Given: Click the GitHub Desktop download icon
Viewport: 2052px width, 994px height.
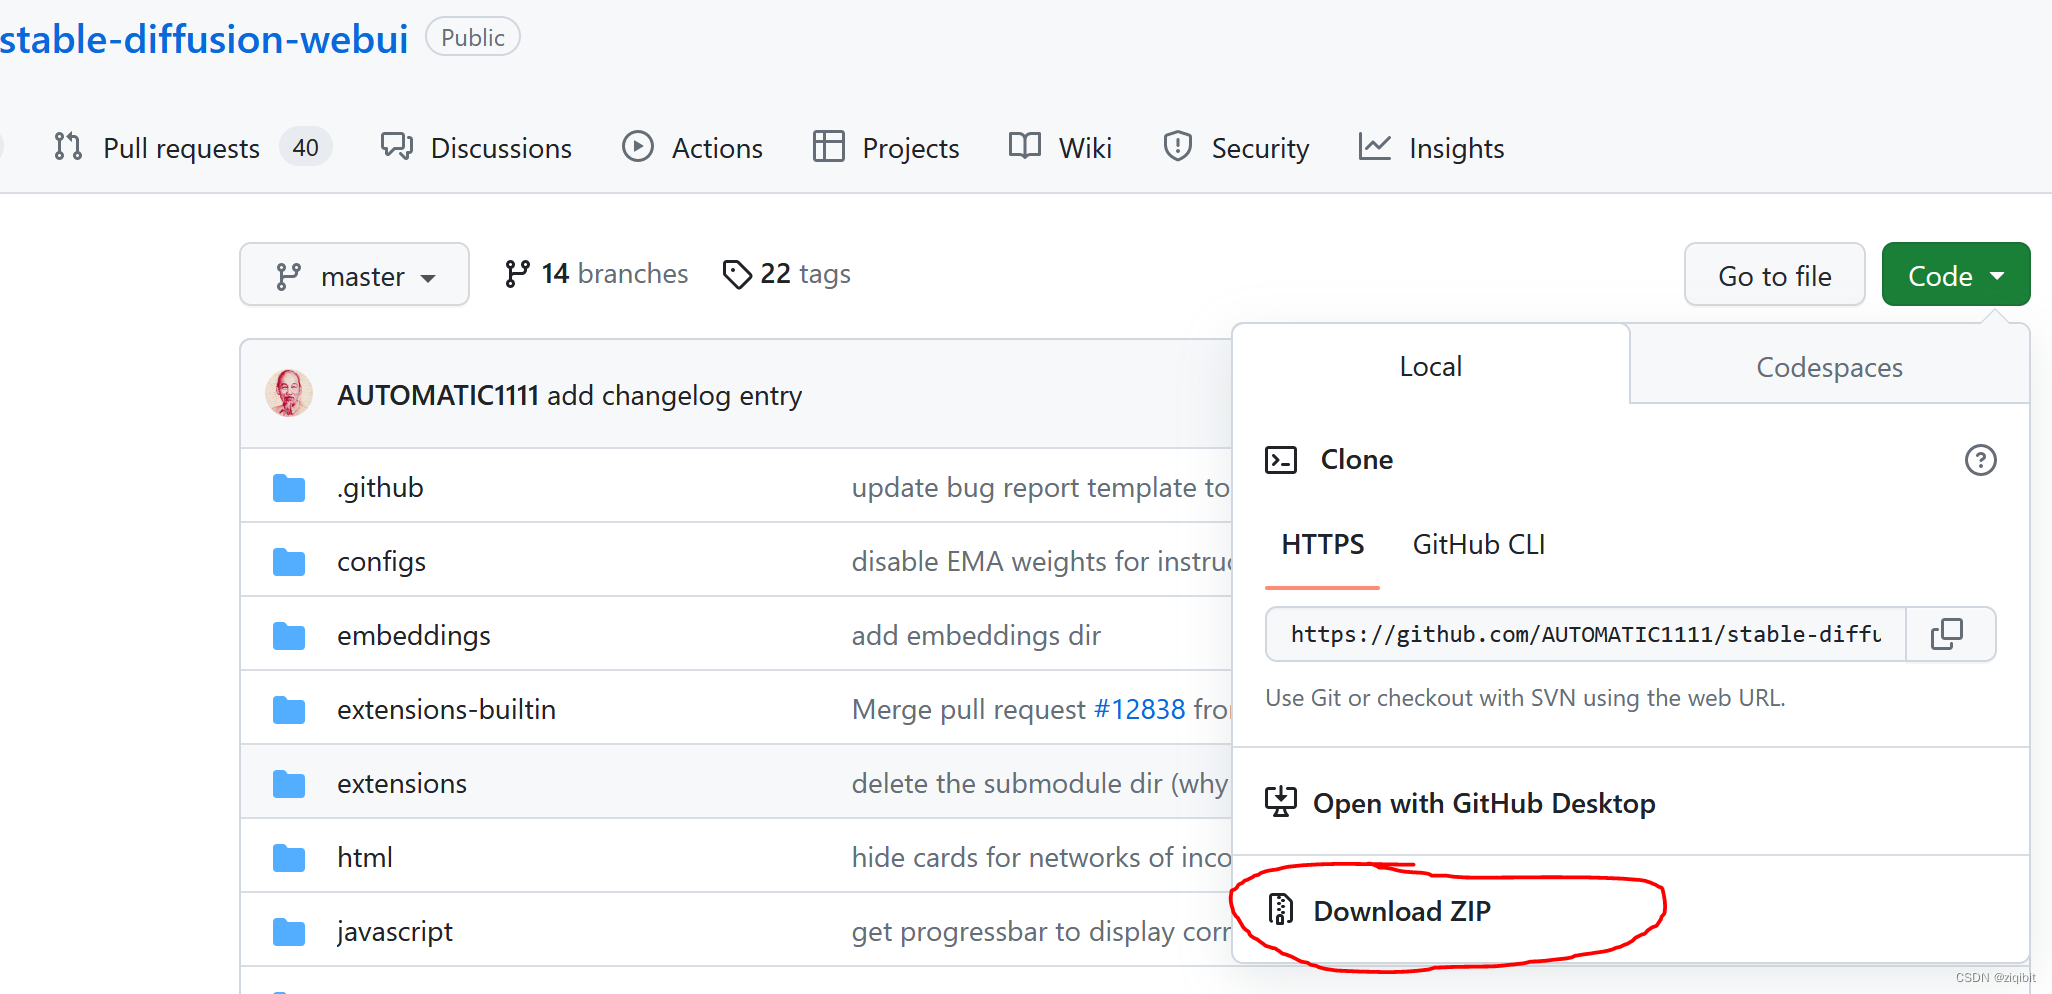Looking at the screenshot, I should point(1281,801).
